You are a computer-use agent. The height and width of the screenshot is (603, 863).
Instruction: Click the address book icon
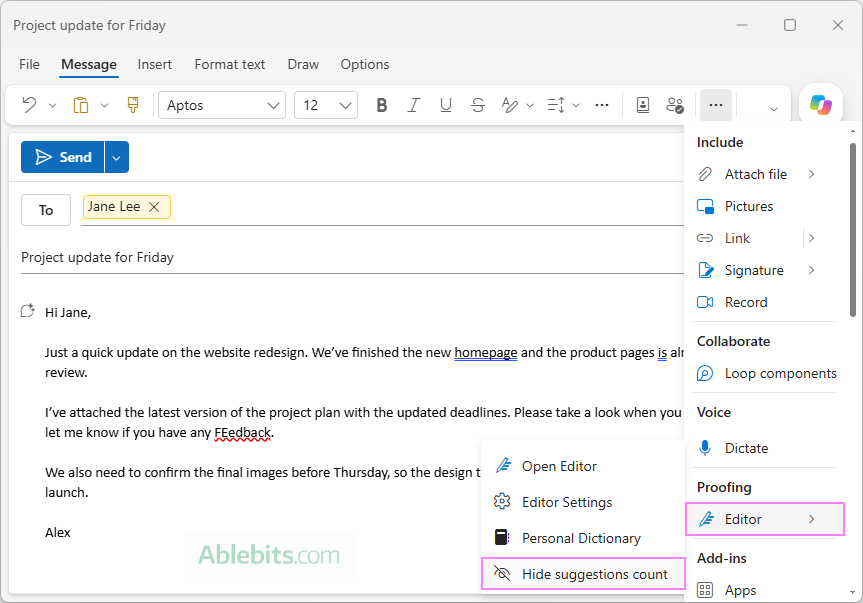pos(643,105)
